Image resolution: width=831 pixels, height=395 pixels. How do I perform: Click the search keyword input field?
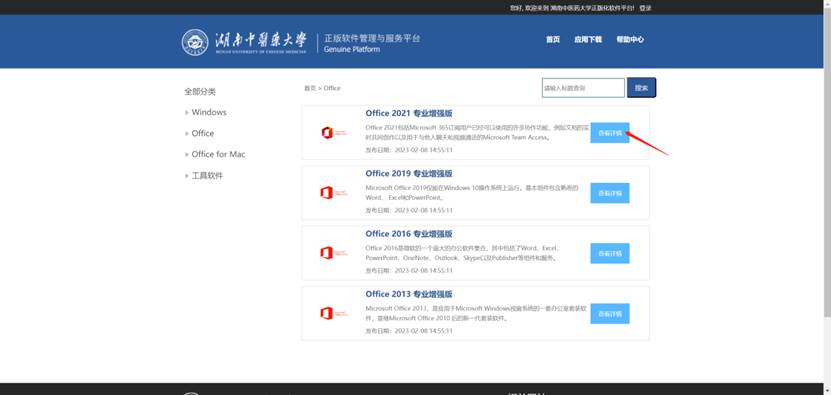coord(583,88)
